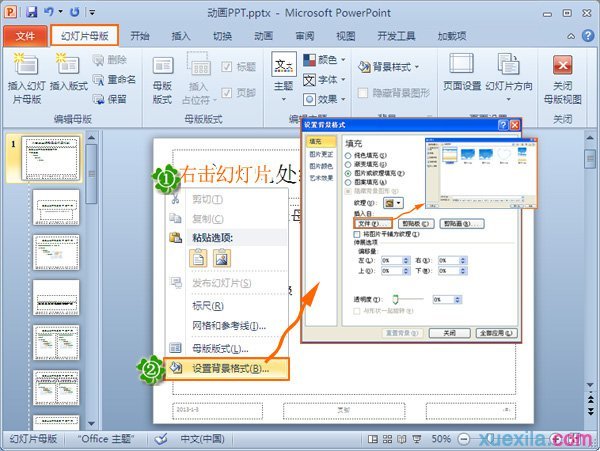The height and width of the screenshot is (451, 600).
Task: Toggle the Title (标题) checkbox
Action: pos(226,67)
